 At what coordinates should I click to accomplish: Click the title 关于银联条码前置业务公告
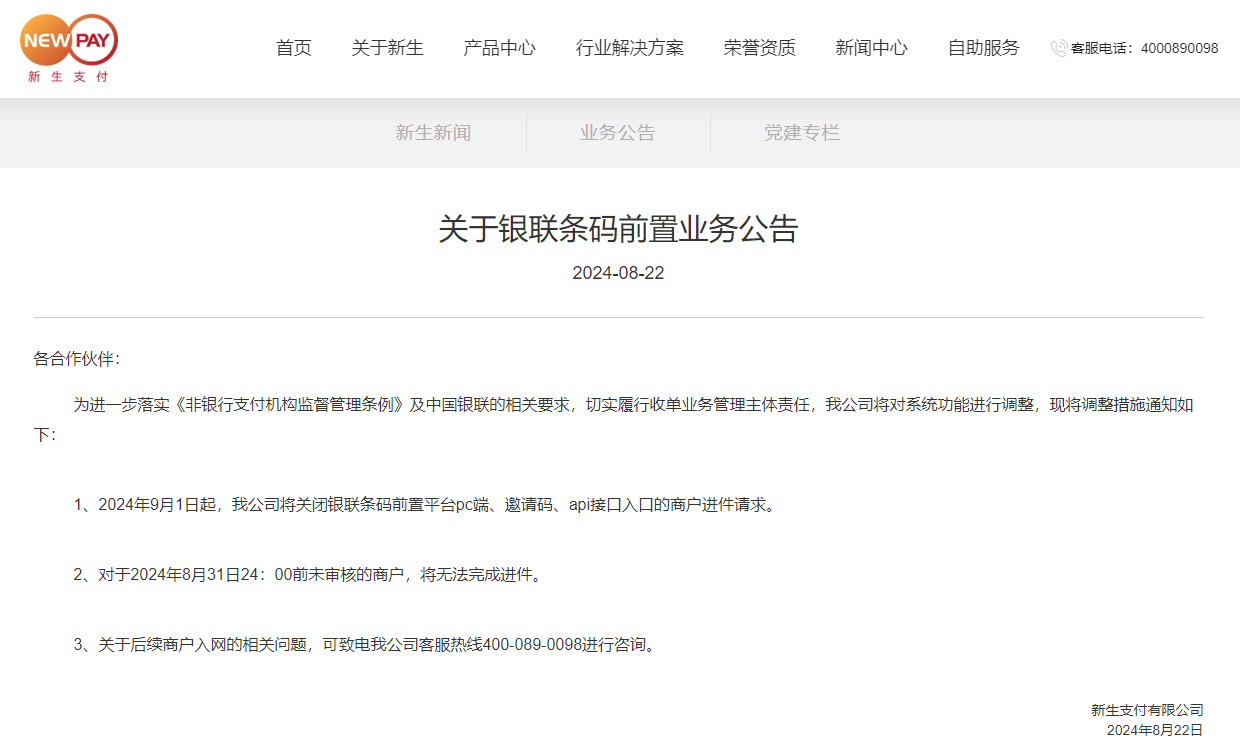[619, 229]
